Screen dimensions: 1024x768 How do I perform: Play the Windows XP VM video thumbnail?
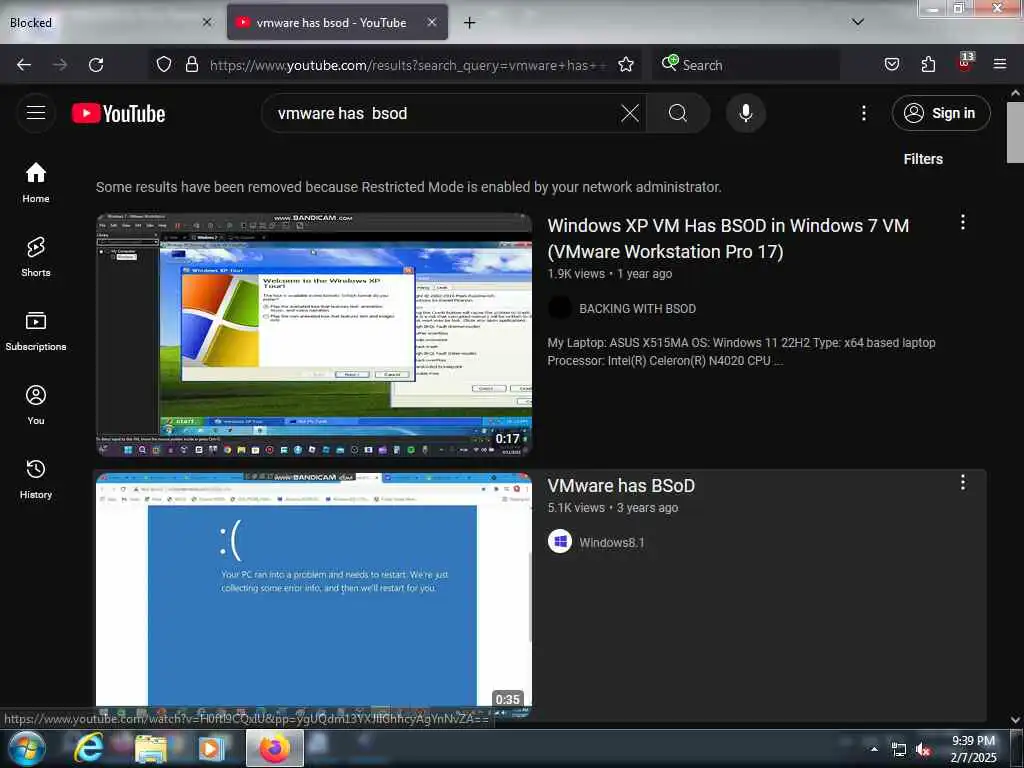click(x=314, y=334)
